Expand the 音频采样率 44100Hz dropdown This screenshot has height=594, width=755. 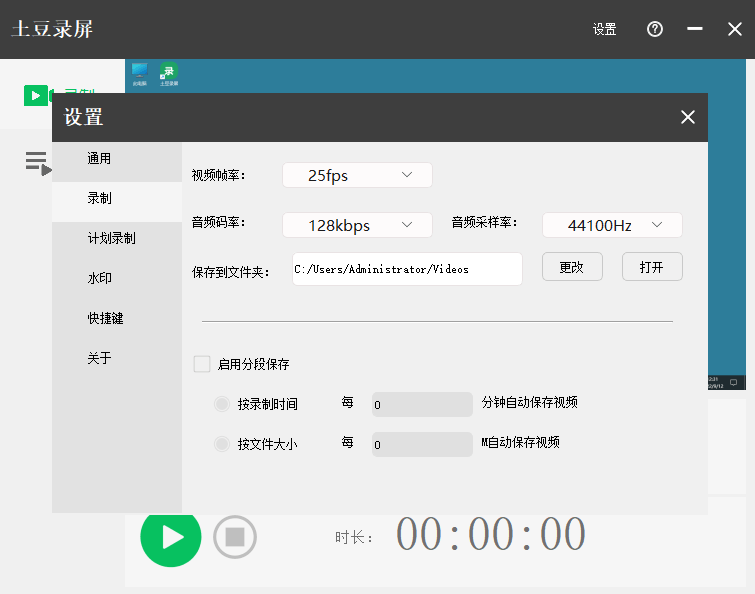tap(612, 225)
